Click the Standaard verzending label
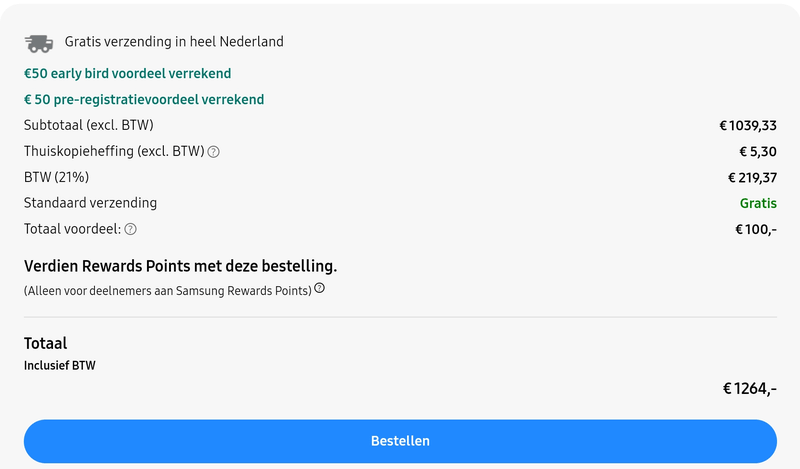Viewport: 800px width, 469px height. 90,203
